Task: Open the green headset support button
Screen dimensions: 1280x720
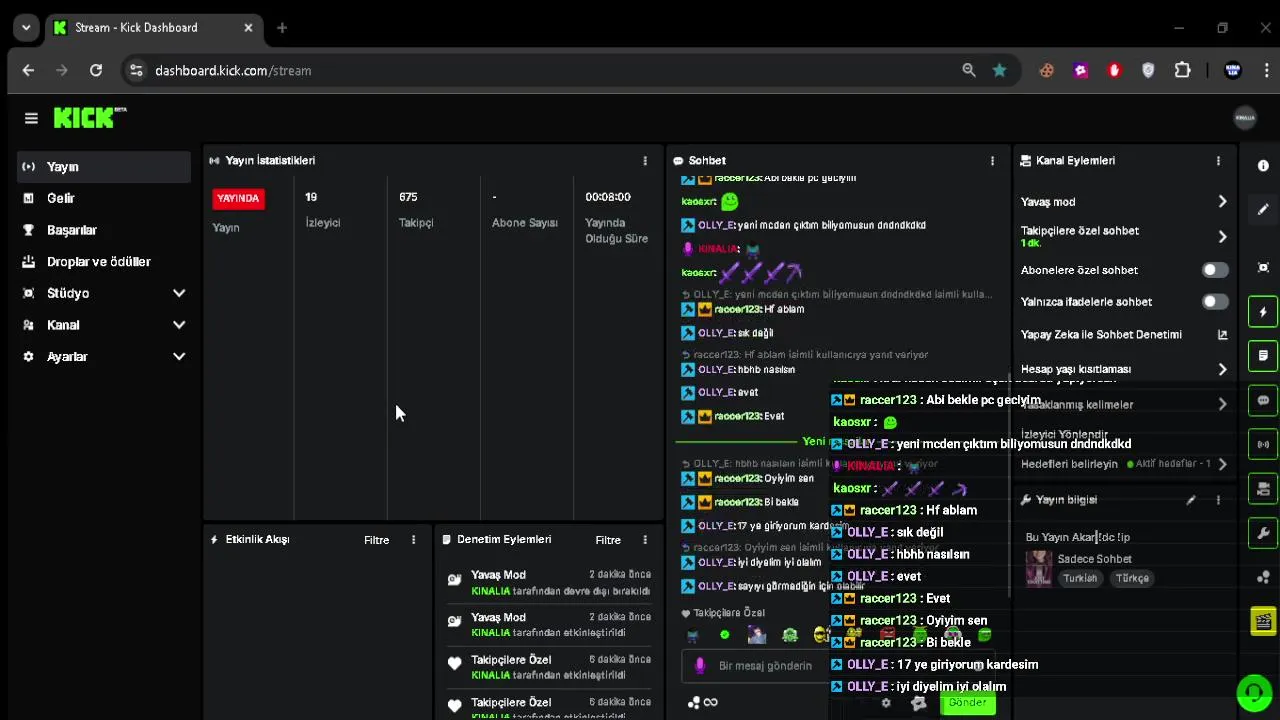Action: 1254,692
